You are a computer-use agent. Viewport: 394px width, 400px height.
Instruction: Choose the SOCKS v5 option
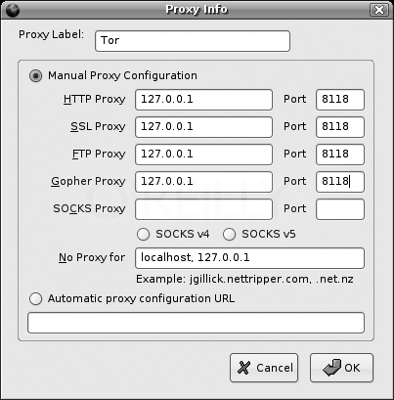coord(229,234)
